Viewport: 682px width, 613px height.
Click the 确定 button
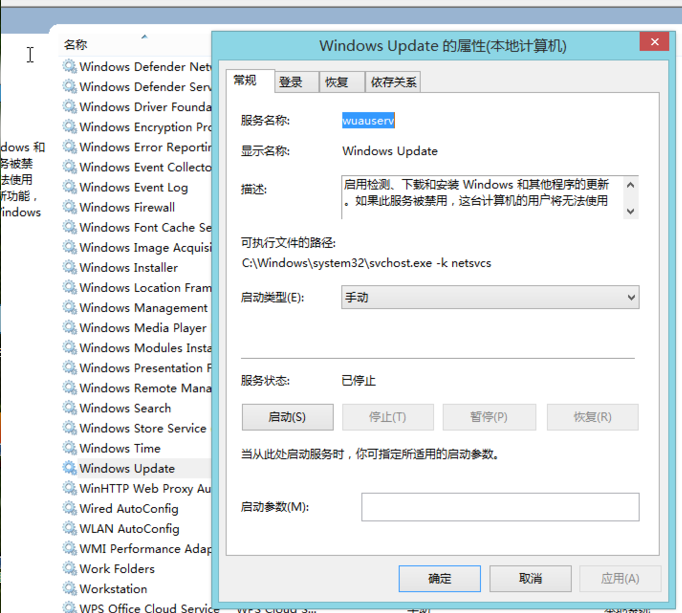tap(440, 578)
